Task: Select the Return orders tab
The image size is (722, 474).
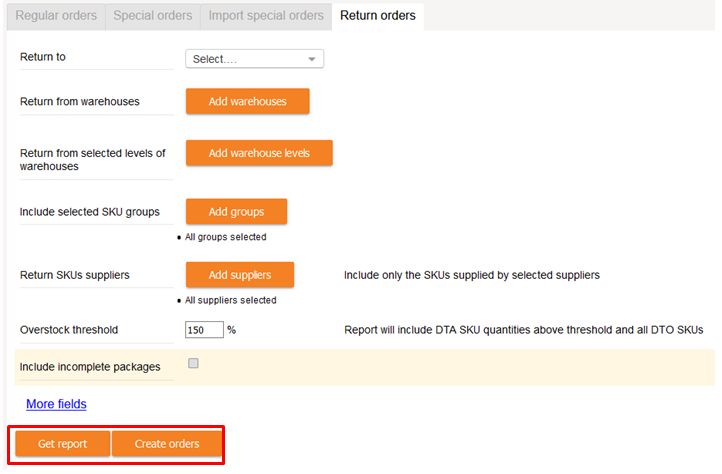Action: [x=377, y=16]
